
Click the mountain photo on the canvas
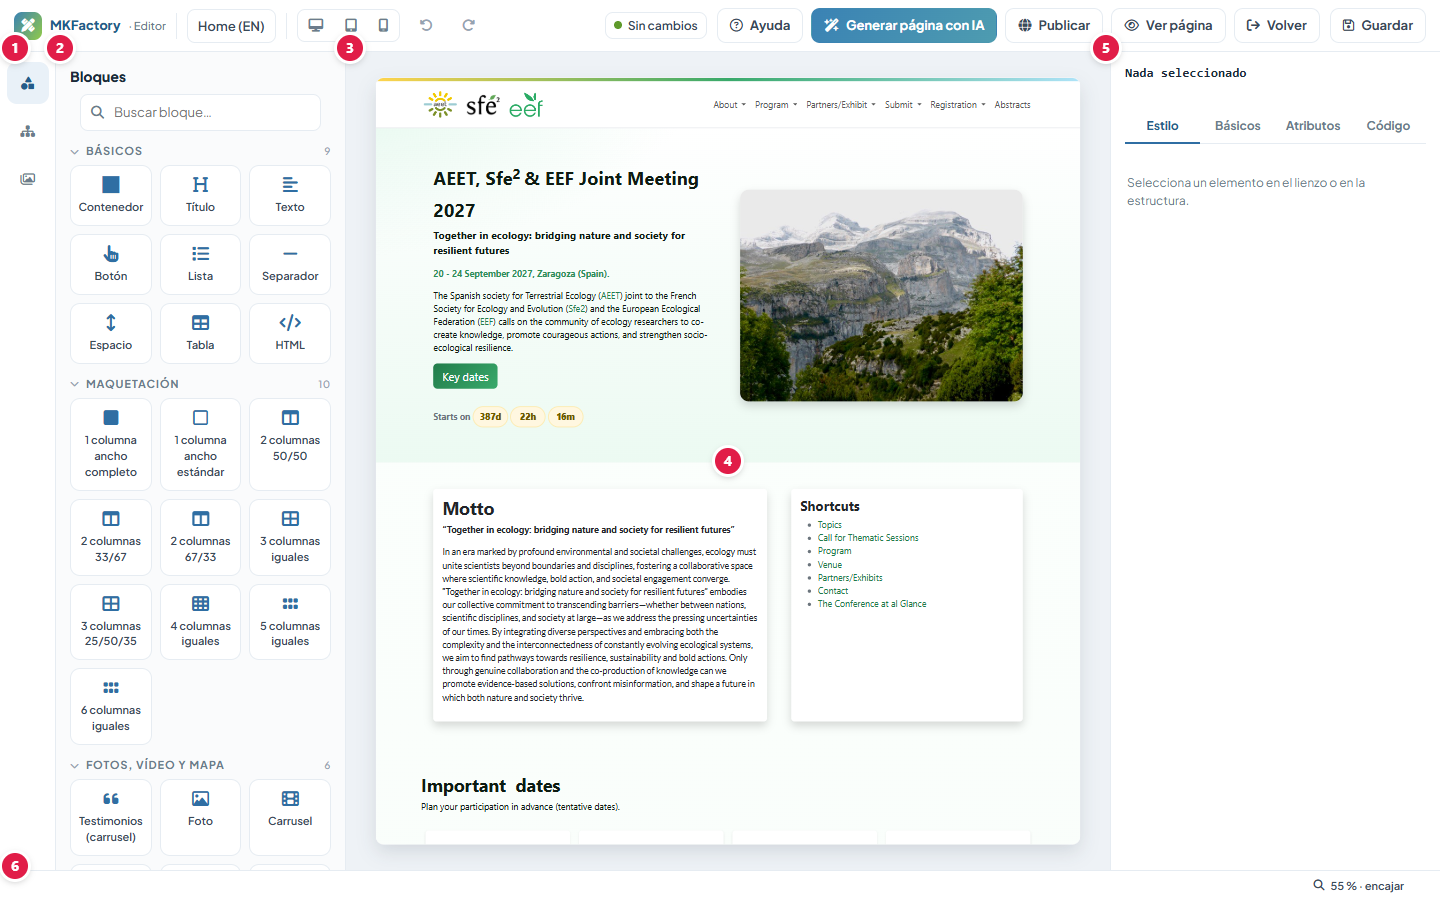pyautogui.click(x=881, y=295)
